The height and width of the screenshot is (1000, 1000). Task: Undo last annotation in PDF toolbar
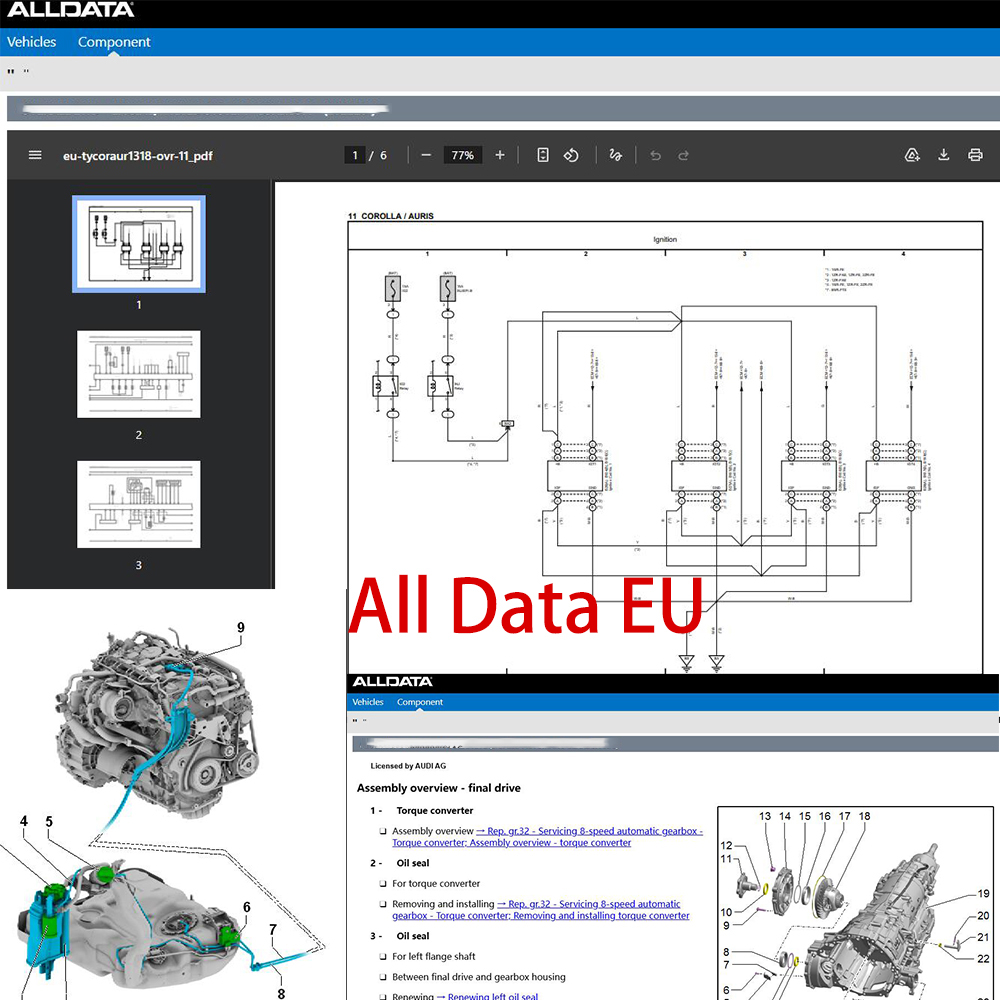pos(655,155)
